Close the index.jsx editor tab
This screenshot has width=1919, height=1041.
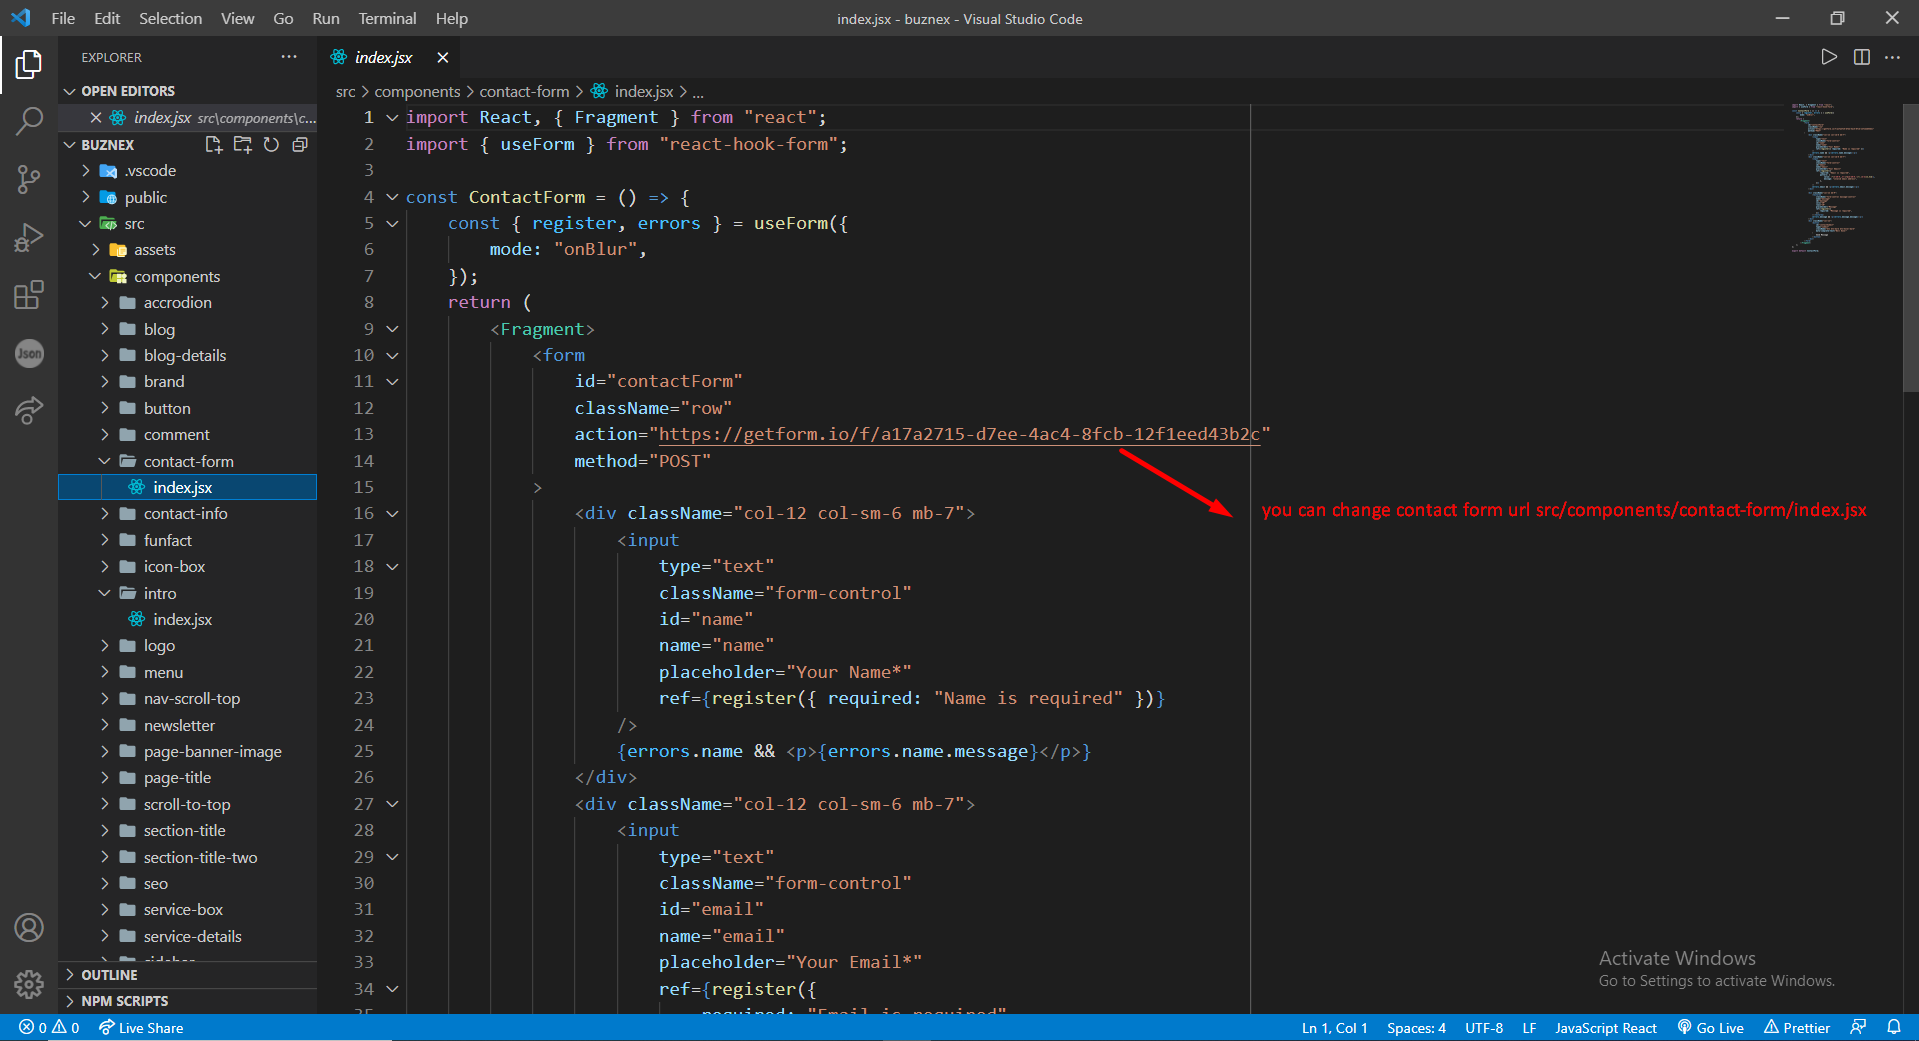click(442, 58)
